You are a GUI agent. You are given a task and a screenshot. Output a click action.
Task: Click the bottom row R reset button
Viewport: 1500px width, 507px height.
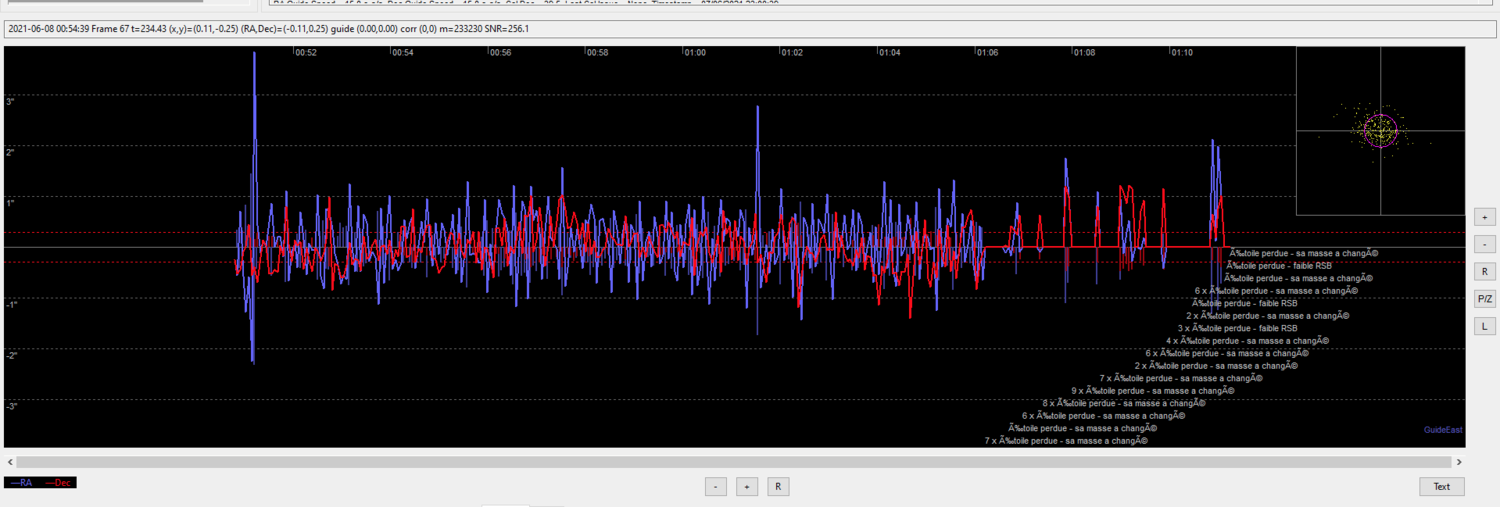pyautogui.click(x=777, y=487)
